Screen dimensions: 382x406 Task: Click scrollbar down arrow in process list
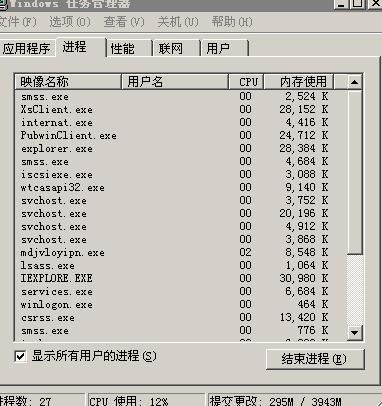pyautogui.click(x=354, y=332)
